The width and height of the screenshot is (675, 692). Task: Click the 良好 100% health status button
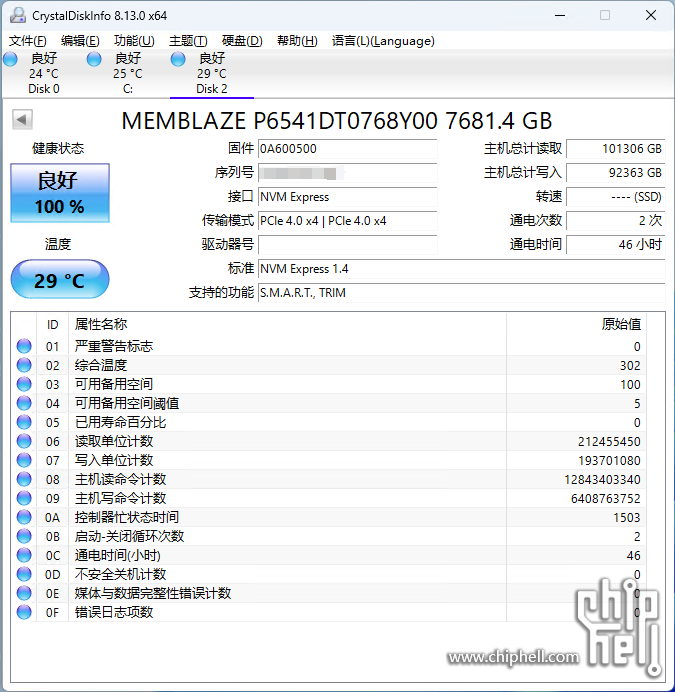tap(60, 193)
